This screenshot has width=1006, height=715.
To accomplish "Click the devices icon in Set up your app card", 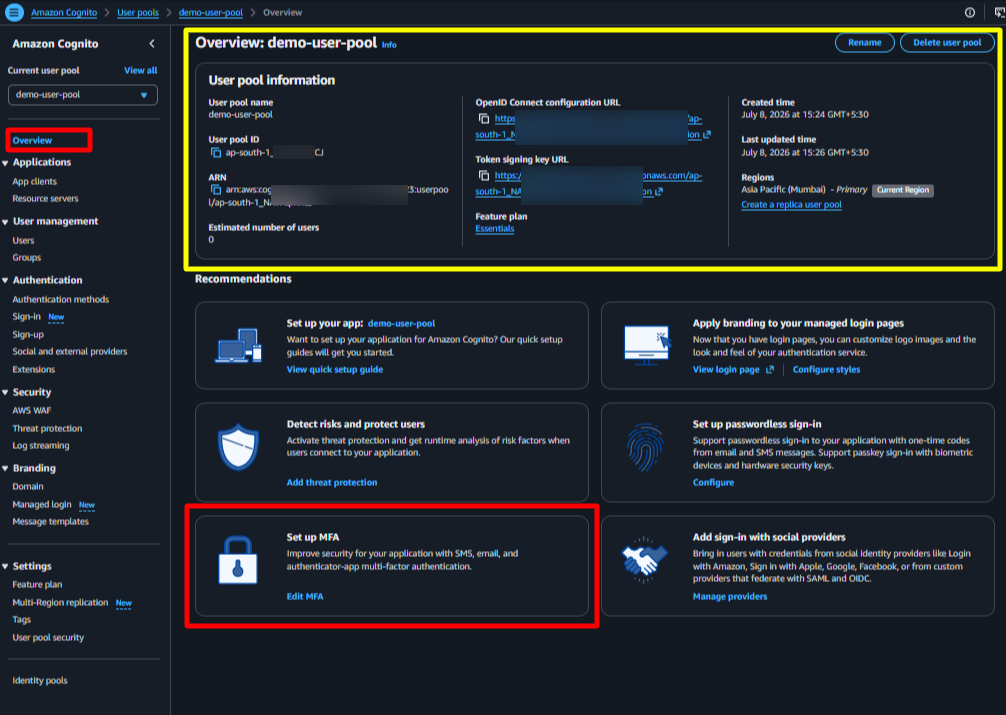I will [x=239, y=345].
